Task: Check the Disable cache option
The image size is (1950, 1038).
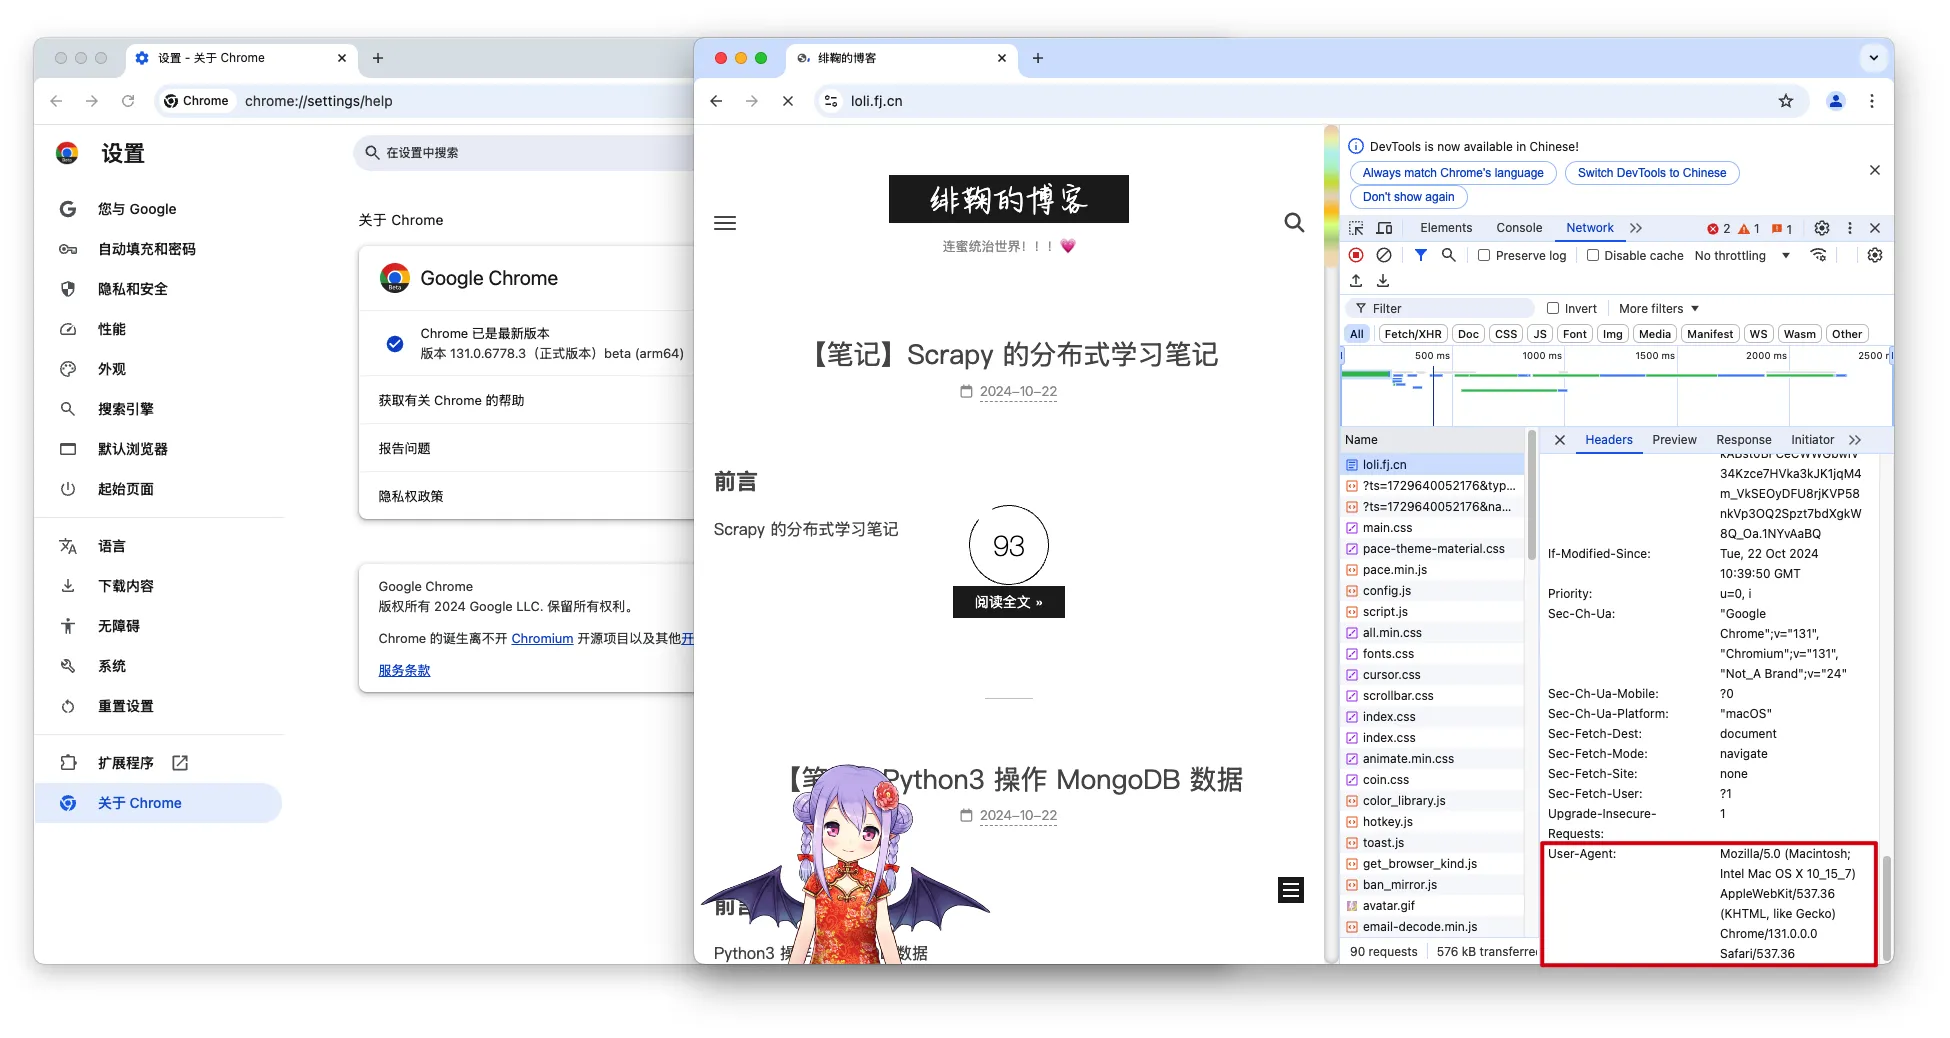Action: (1593, 256)
